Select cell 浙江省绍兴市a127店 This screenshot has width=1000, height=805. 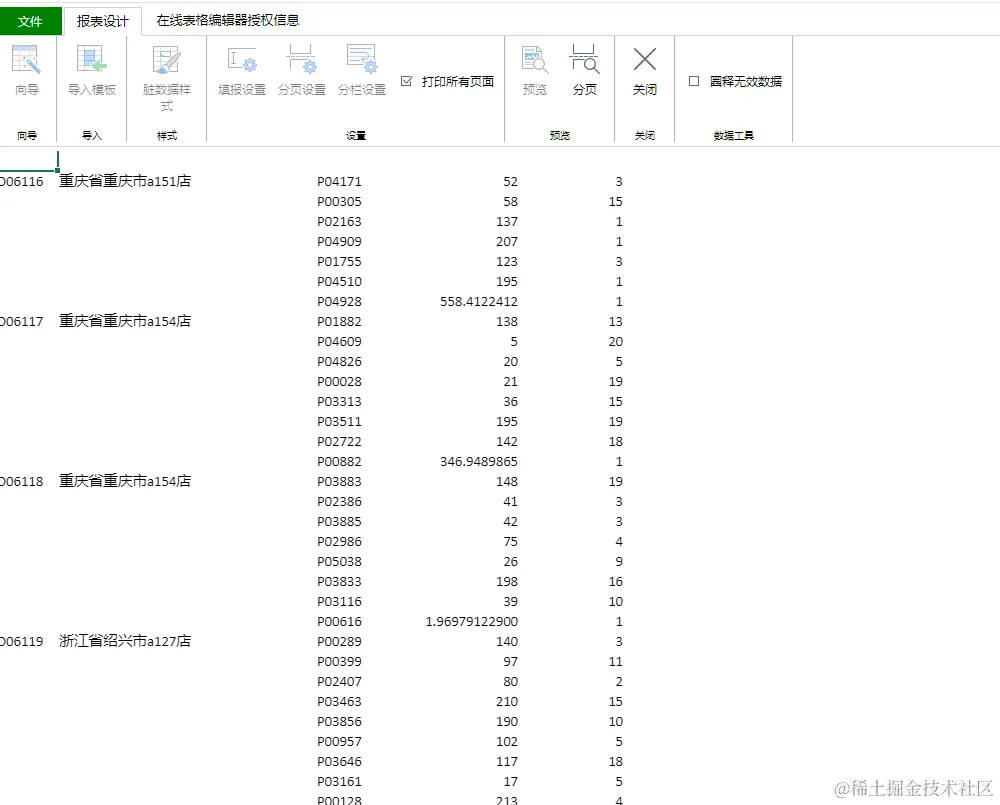pos(125,642)
